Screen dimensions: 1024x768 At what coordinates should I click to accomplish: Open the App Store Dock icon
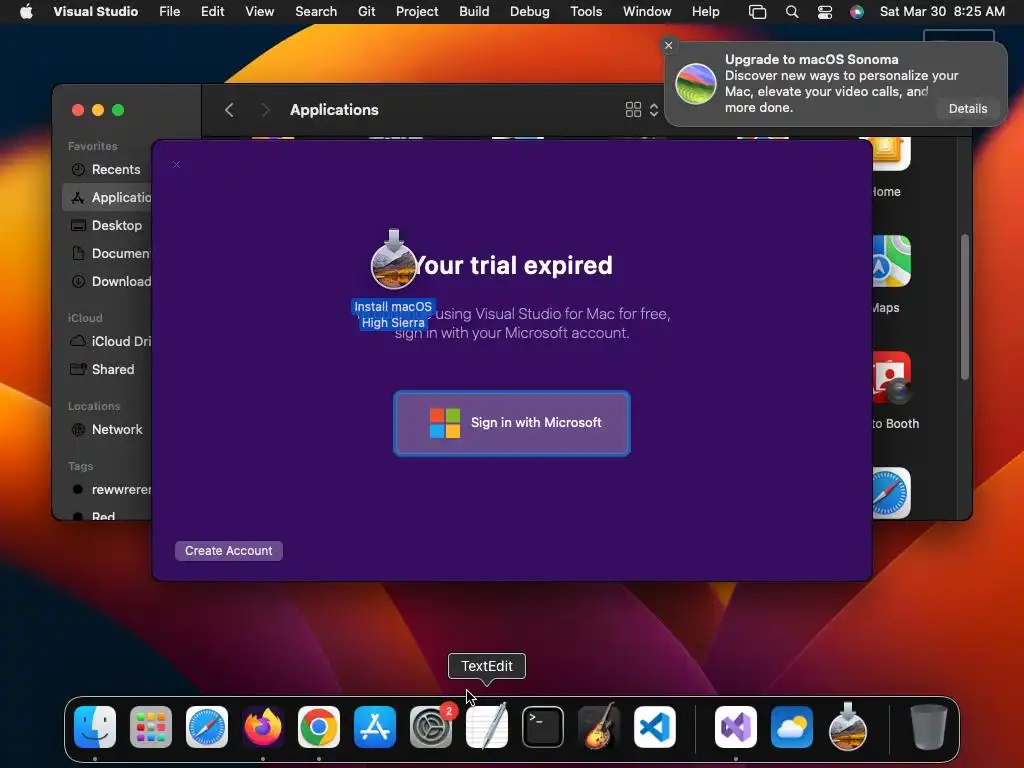pos(375,727)
